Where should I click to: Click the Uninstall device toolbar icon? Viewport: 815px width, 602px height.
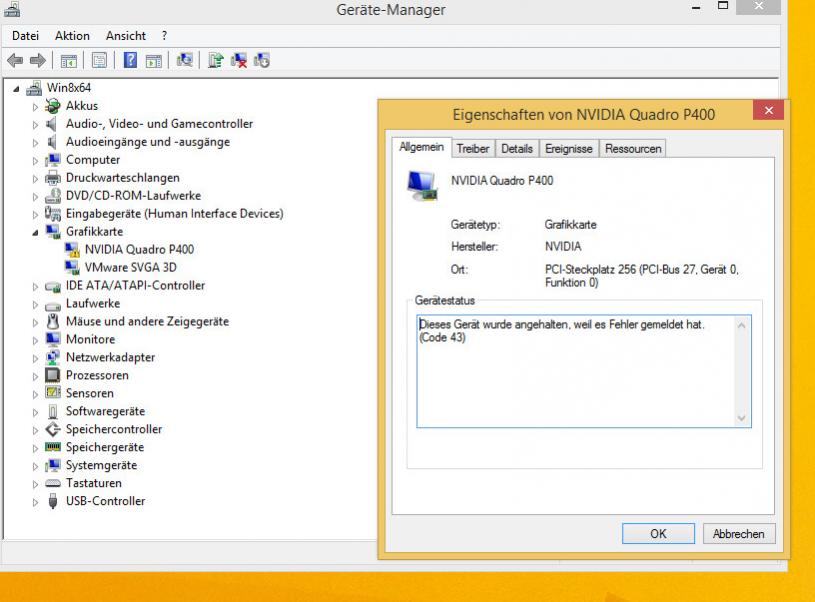click(239, 60)
